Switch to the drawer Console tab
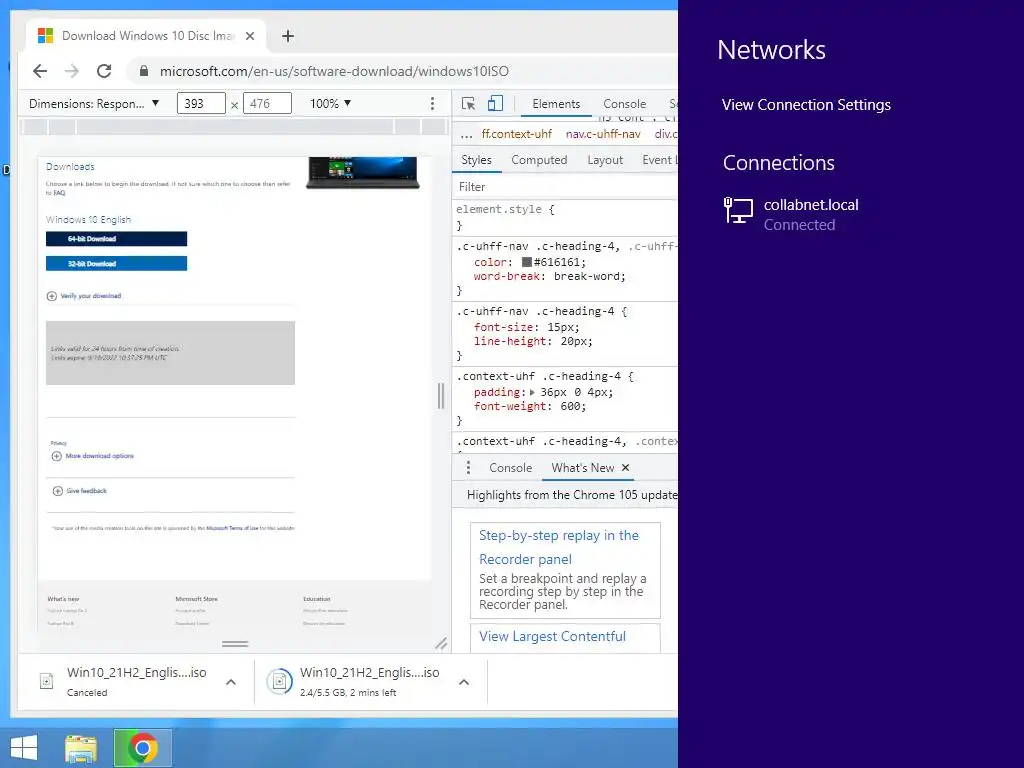This screenshot has height=768, width=1024. click(510, 468)
